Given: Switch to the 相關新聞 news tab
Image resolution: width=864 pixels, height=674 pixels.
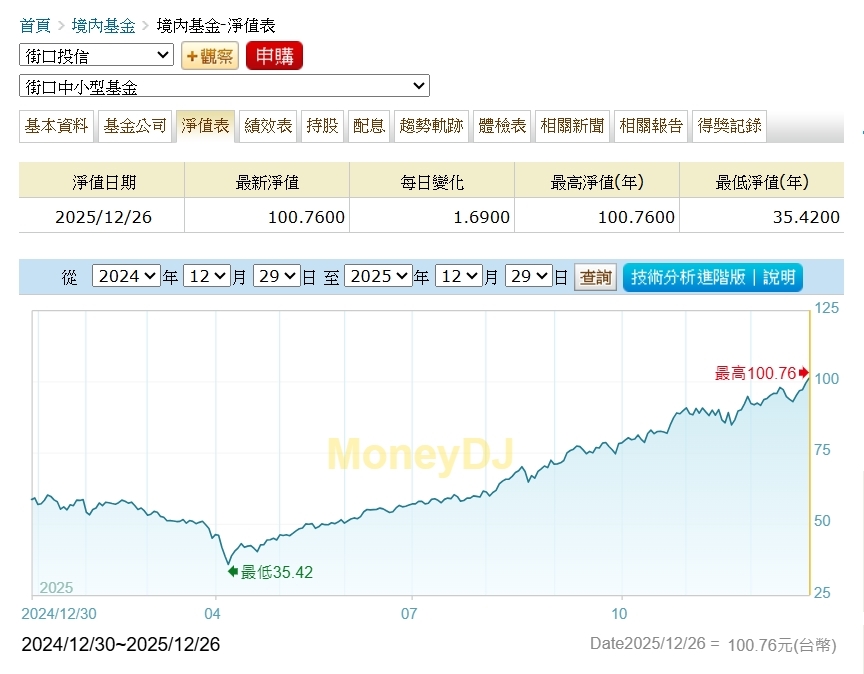Looking at the screenshot, I should pos(572,126).
